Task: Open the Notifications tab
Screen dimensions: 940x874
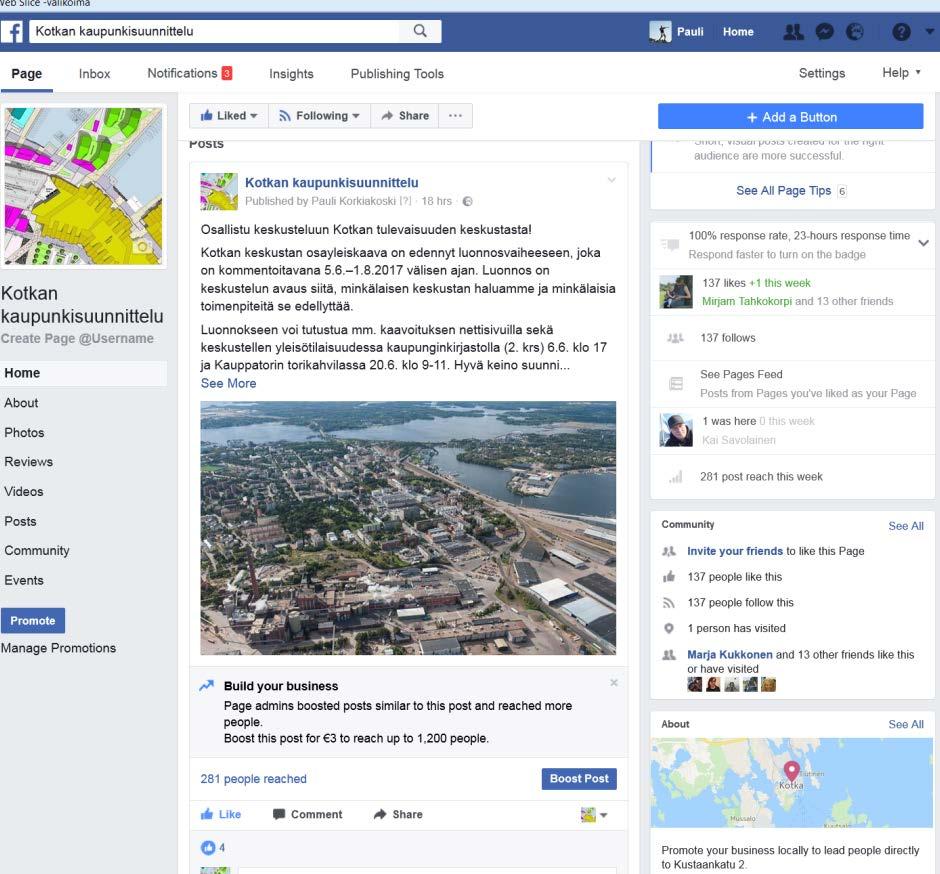Action: pos(189,73)
